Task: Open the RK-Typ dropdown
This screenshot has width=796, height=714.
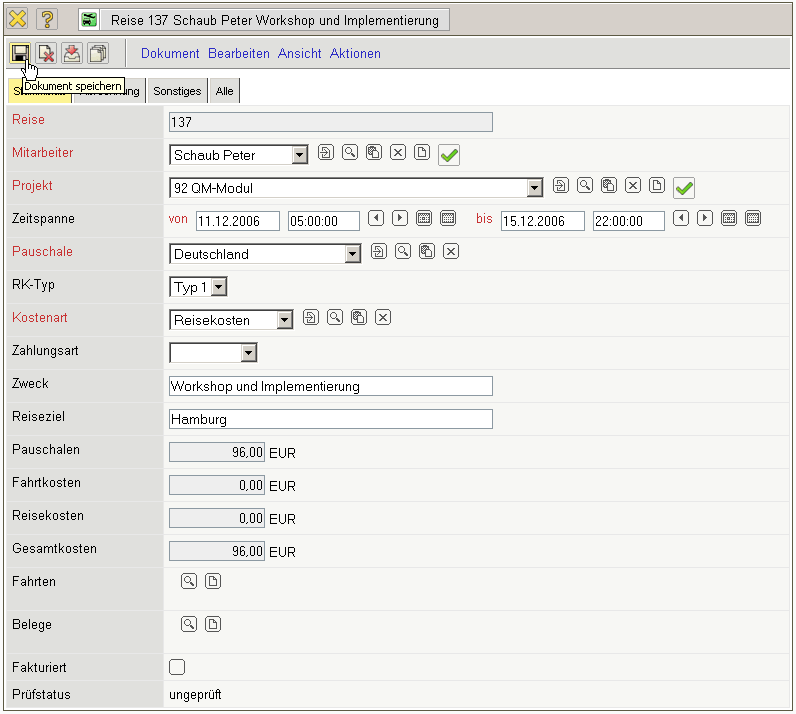Action: [219, 287]
